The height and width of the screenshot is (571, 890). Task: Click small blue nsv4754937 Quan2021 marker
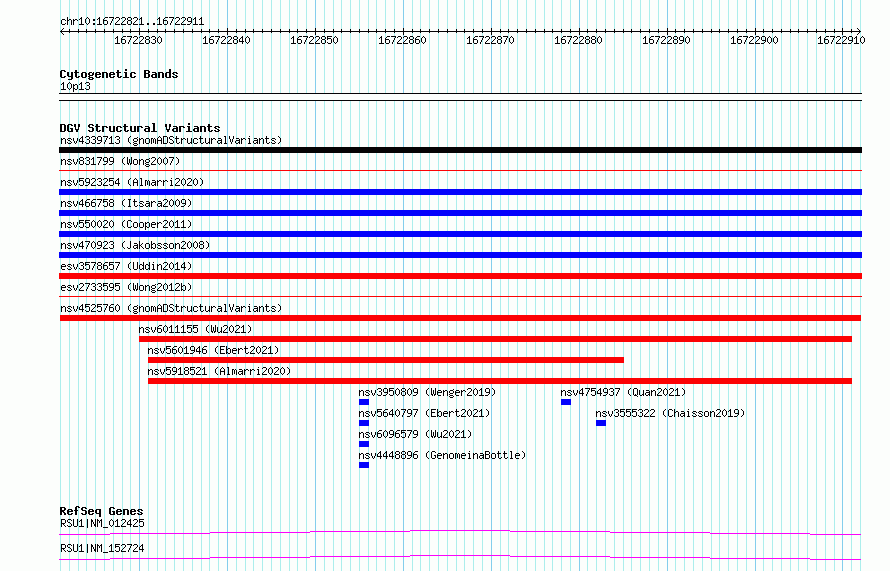pyautogui.click(x=566, y=402)
